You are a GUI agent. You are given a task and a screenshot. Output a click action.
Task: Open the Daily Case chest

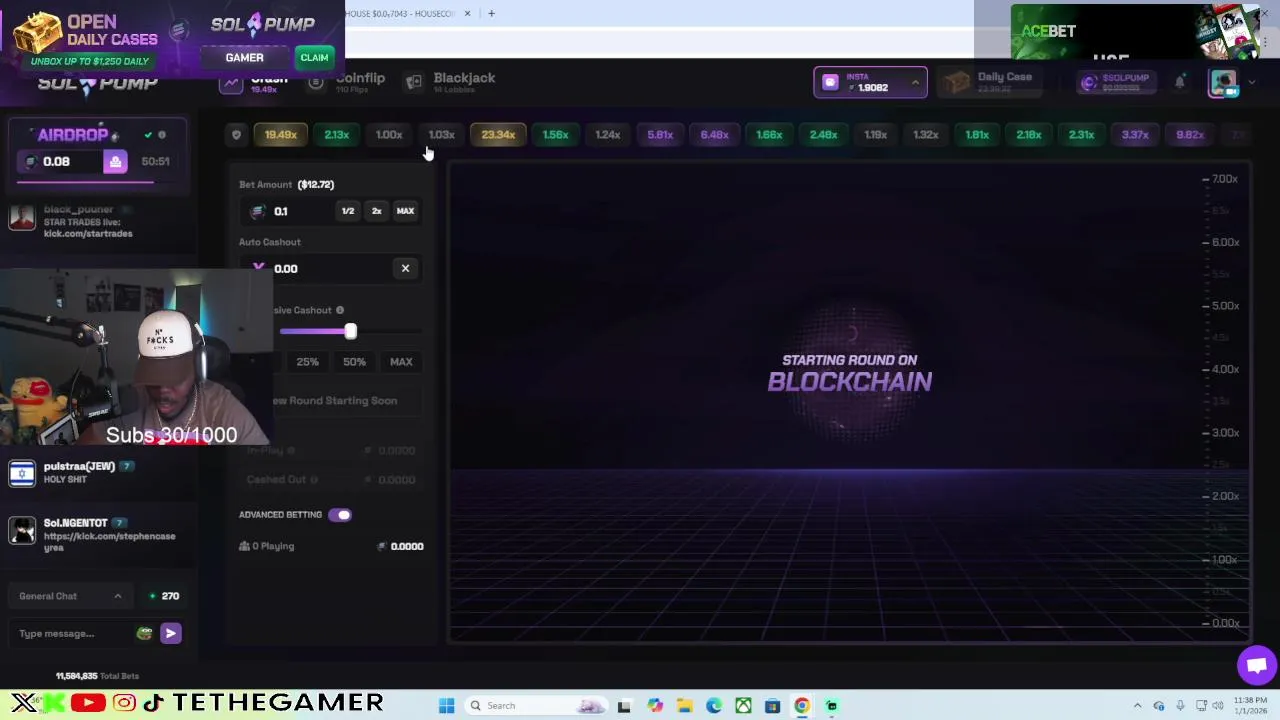(957, 82)
